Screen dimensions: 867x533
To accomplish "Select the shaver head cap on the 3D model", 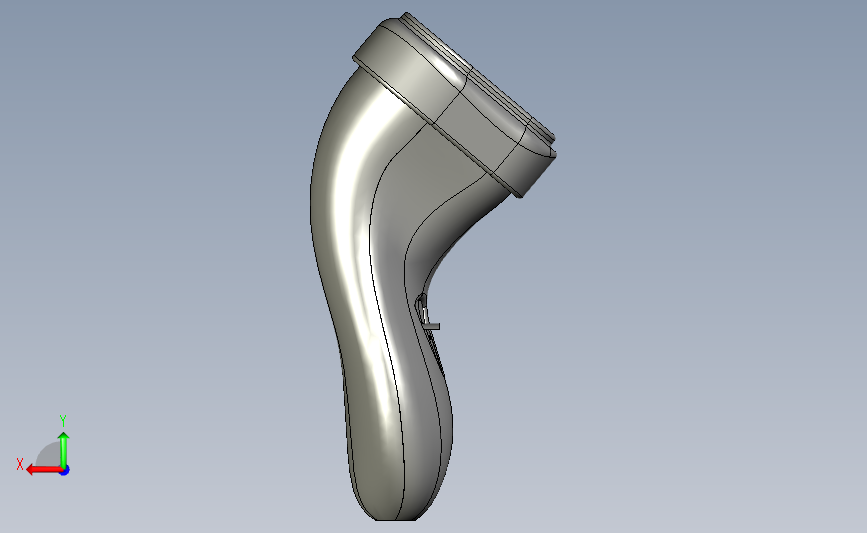I will pos(456,105).
